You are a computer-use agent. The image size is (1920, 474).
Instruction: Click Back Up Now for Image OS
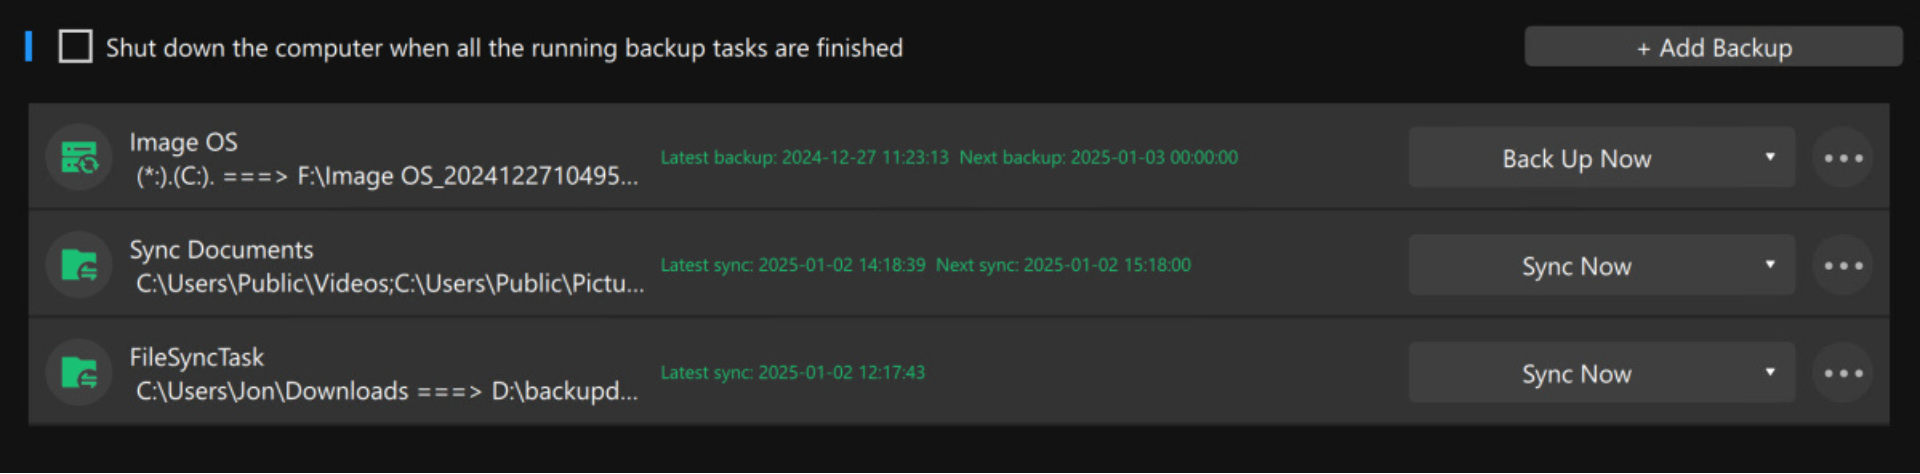1576,158
